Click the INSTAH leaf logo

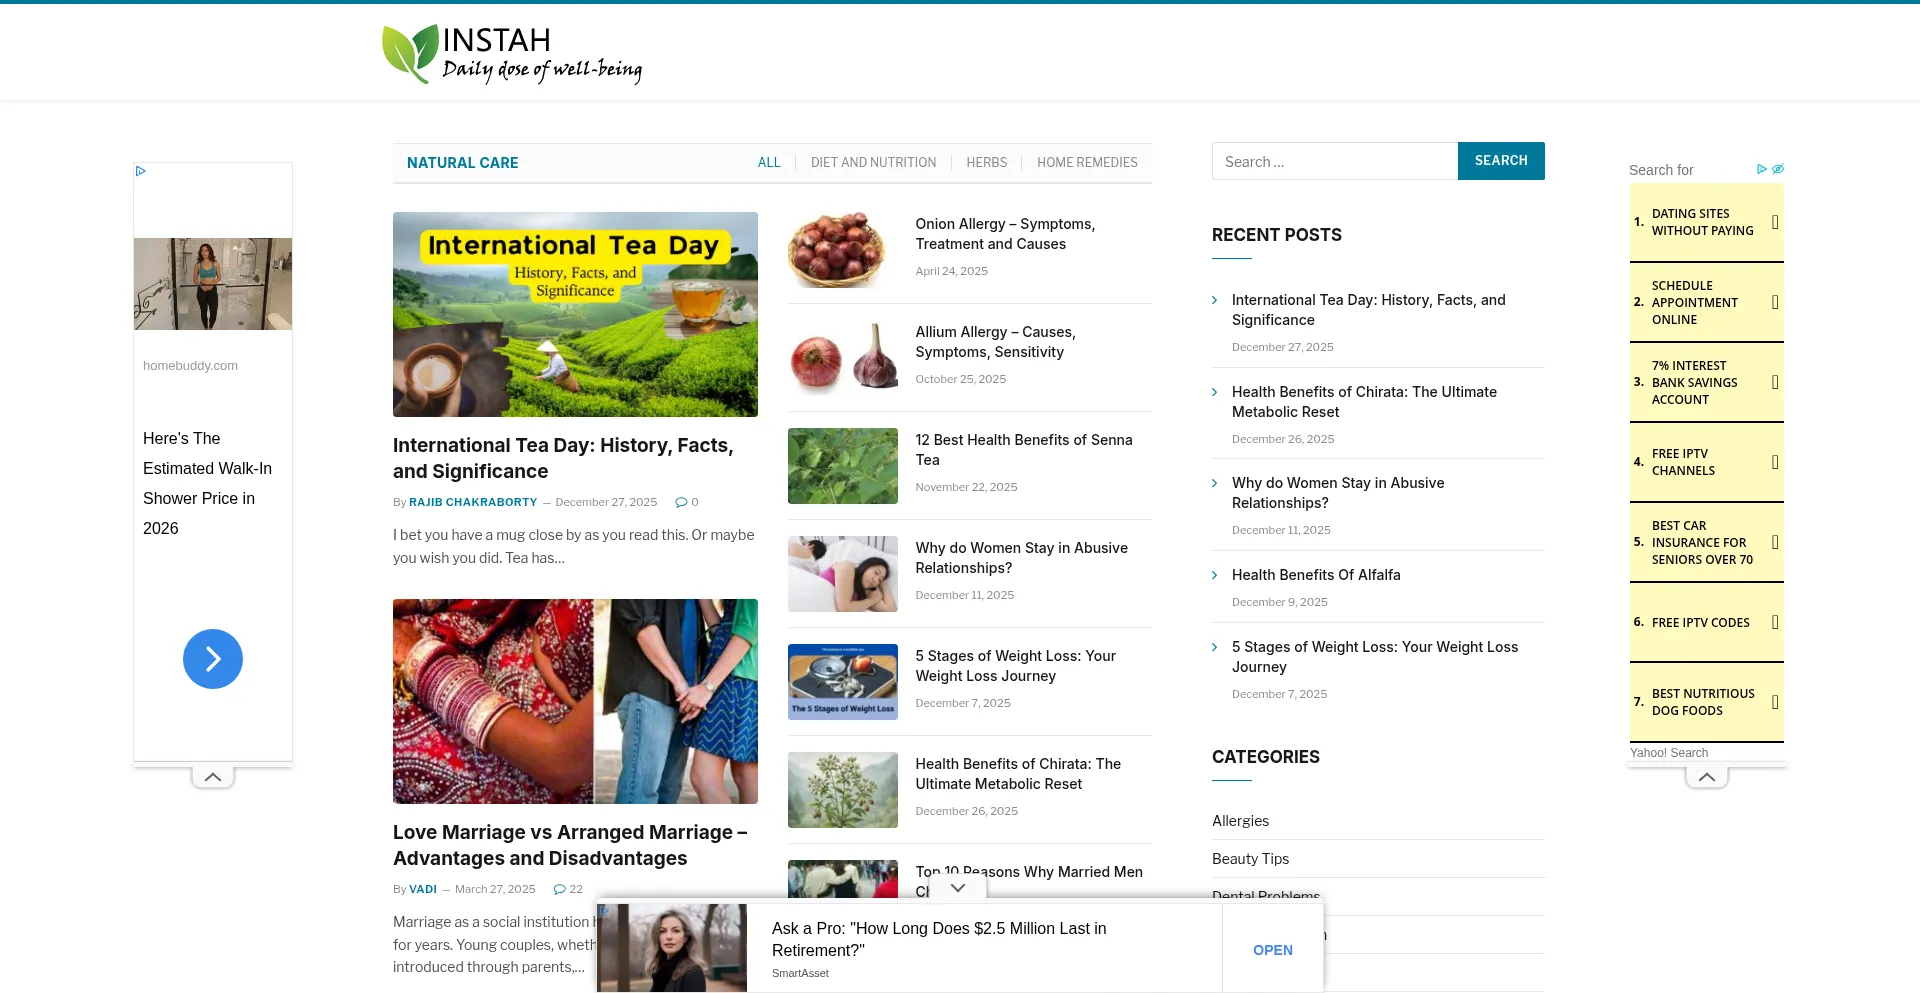pos(411,53)
